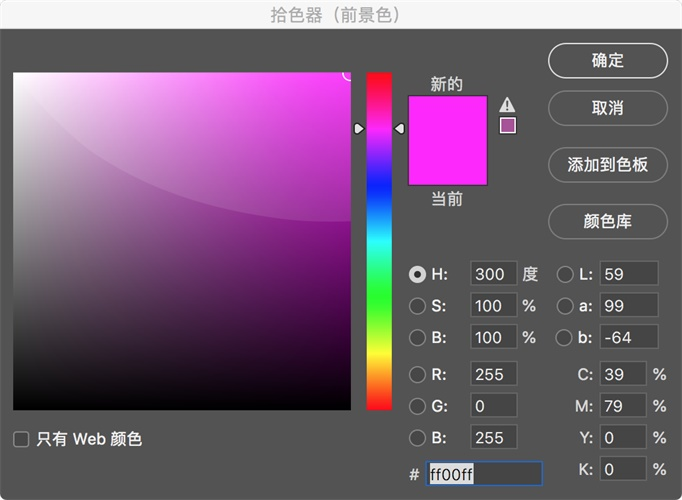Enable the 只有 Web 颜色 checkbox
The width and height of the screenshot is (682, 500).
tap(21, 439)
